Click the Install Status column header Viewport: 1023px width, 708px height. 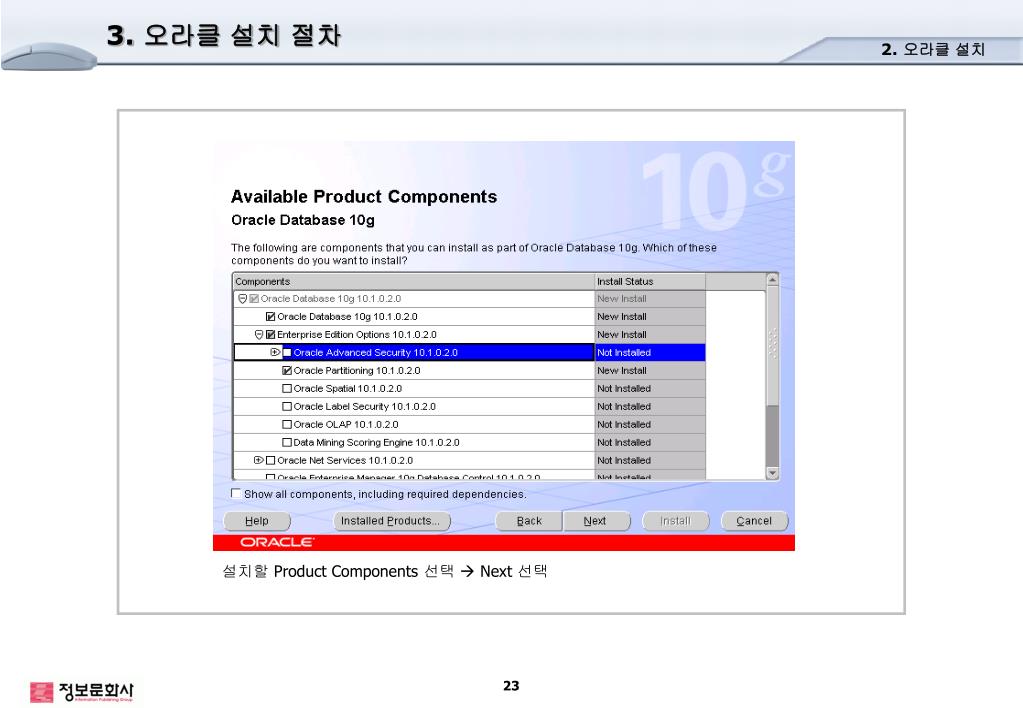tap(650, 281)
